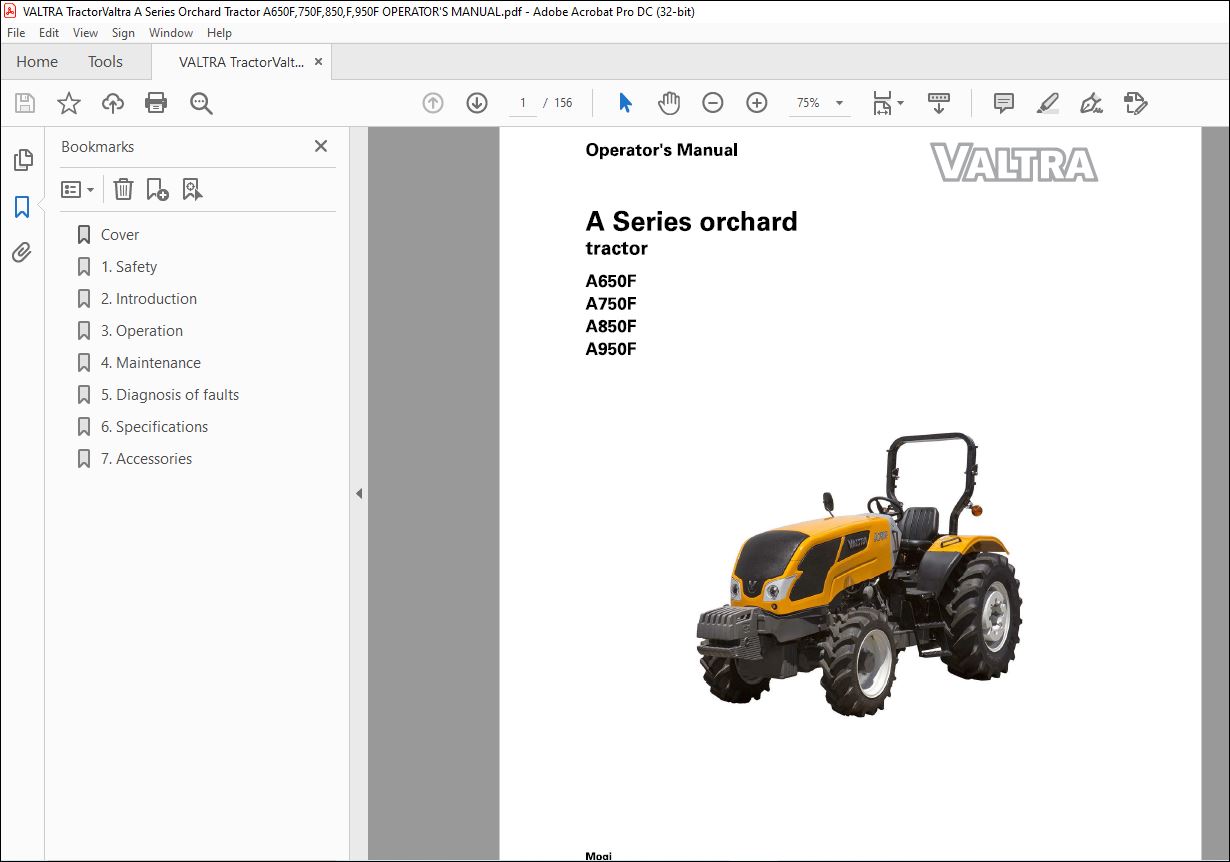Open Page Thumbnails panel icon
1230x862 pixels.
[22, 160]
